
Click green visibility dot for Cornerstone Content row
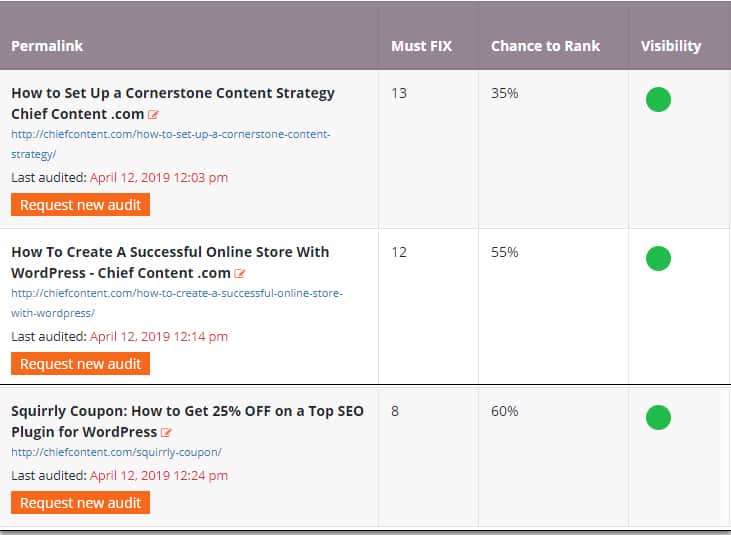point(658,100)
